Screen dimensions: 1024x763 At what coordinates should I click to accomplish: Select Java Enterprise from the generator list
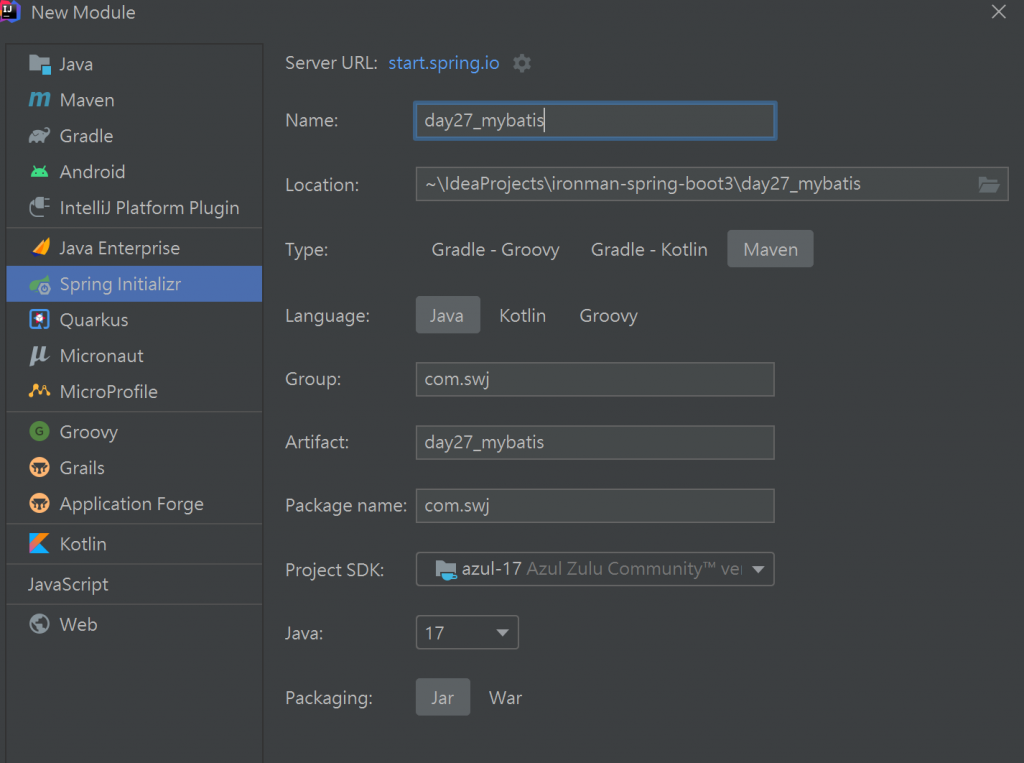119,248
